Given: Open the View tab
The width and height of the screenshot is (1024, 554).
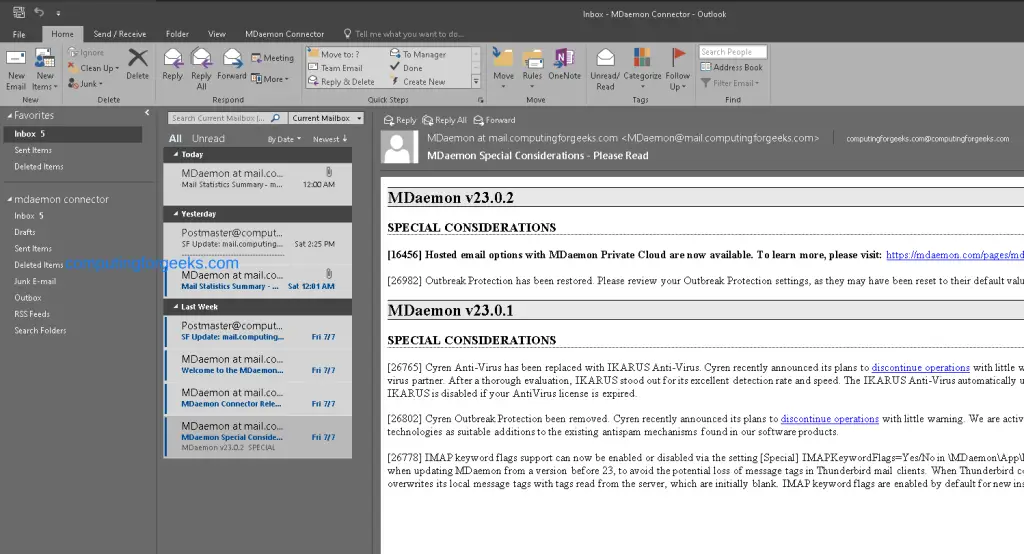Looking at the screenshot, I should (x=217, y=34).
